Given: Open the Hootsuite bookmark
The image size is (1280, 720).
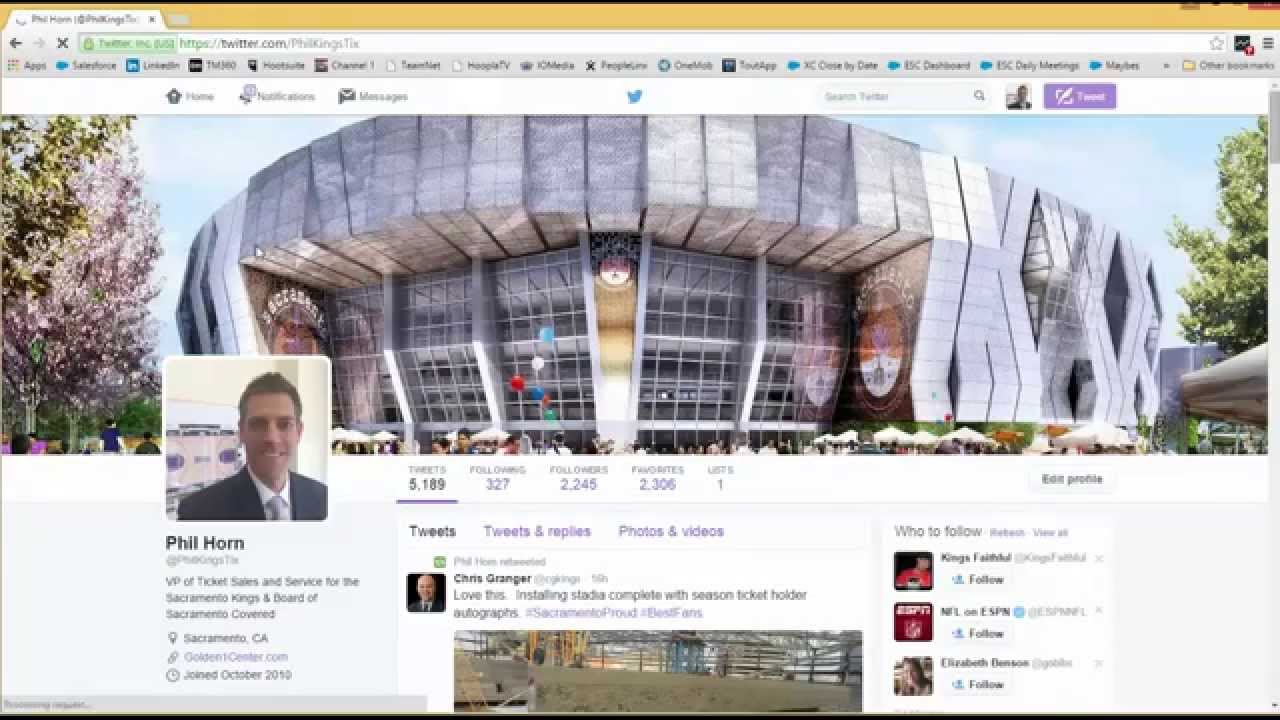Looking at the screenshot, I should click(276, 66).
